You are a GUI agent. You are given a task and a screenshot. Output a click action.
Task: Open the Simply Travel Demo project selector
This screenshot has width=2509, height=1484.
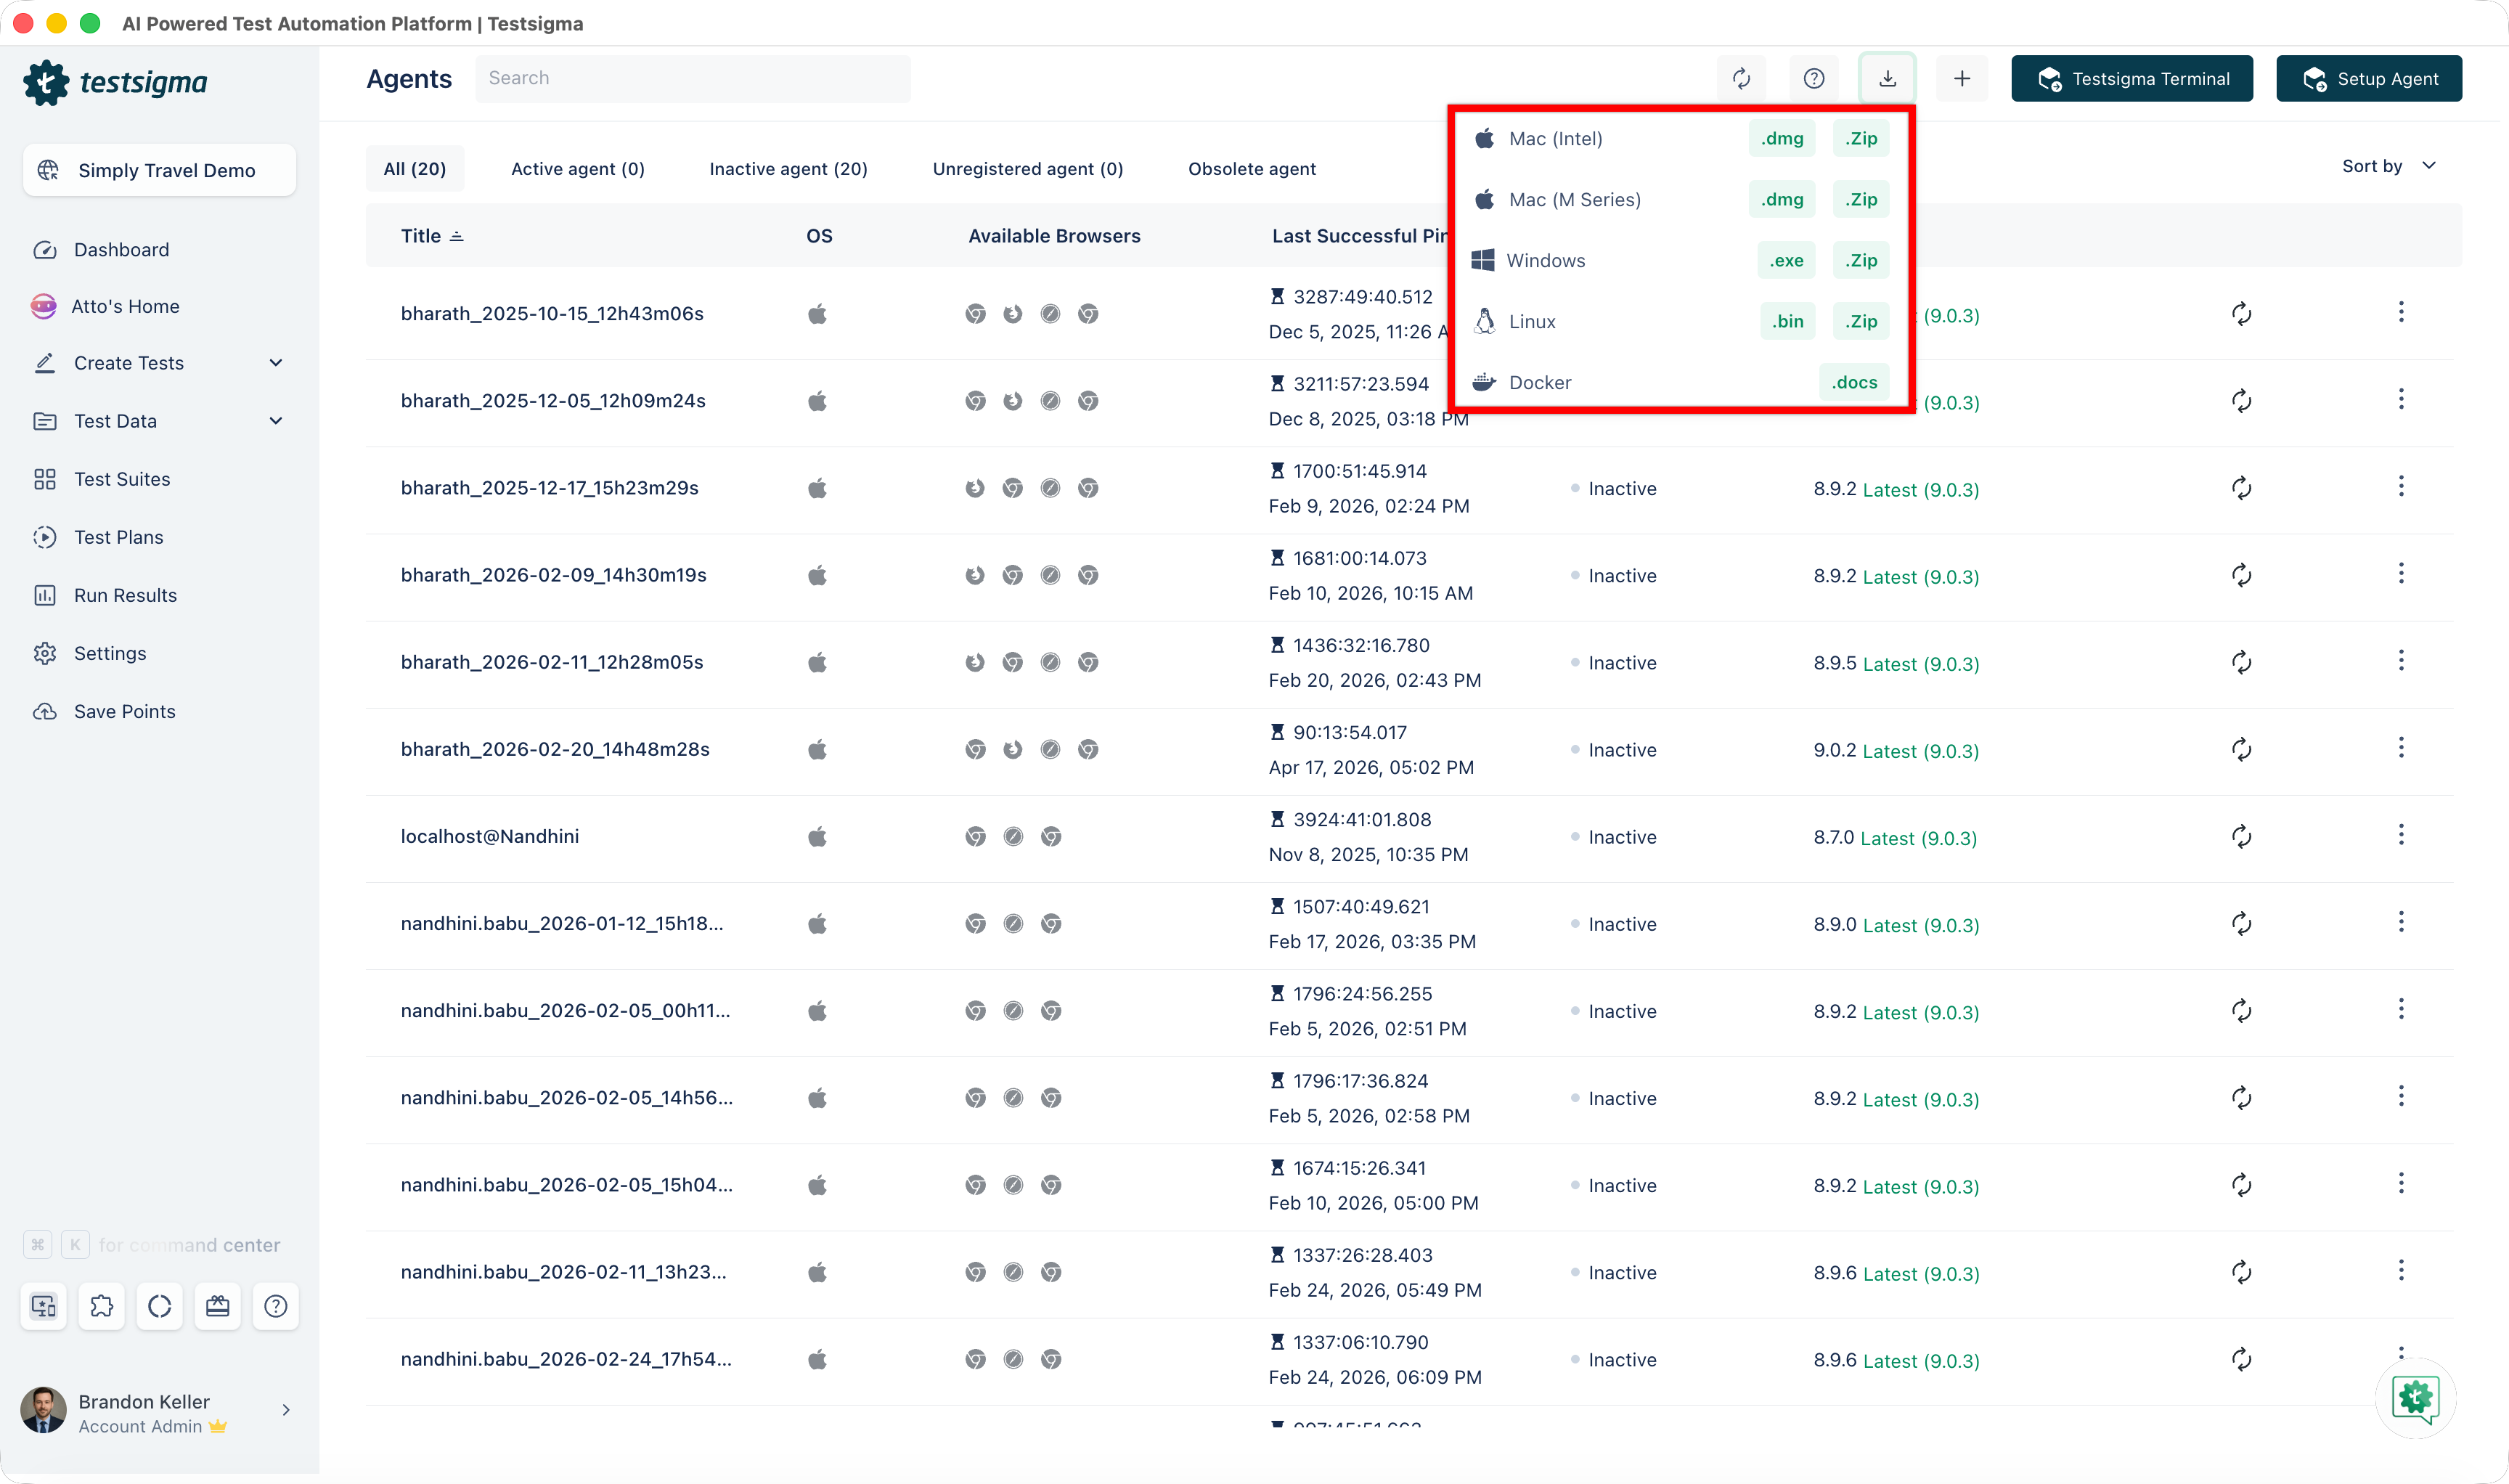tap(159, 170)
